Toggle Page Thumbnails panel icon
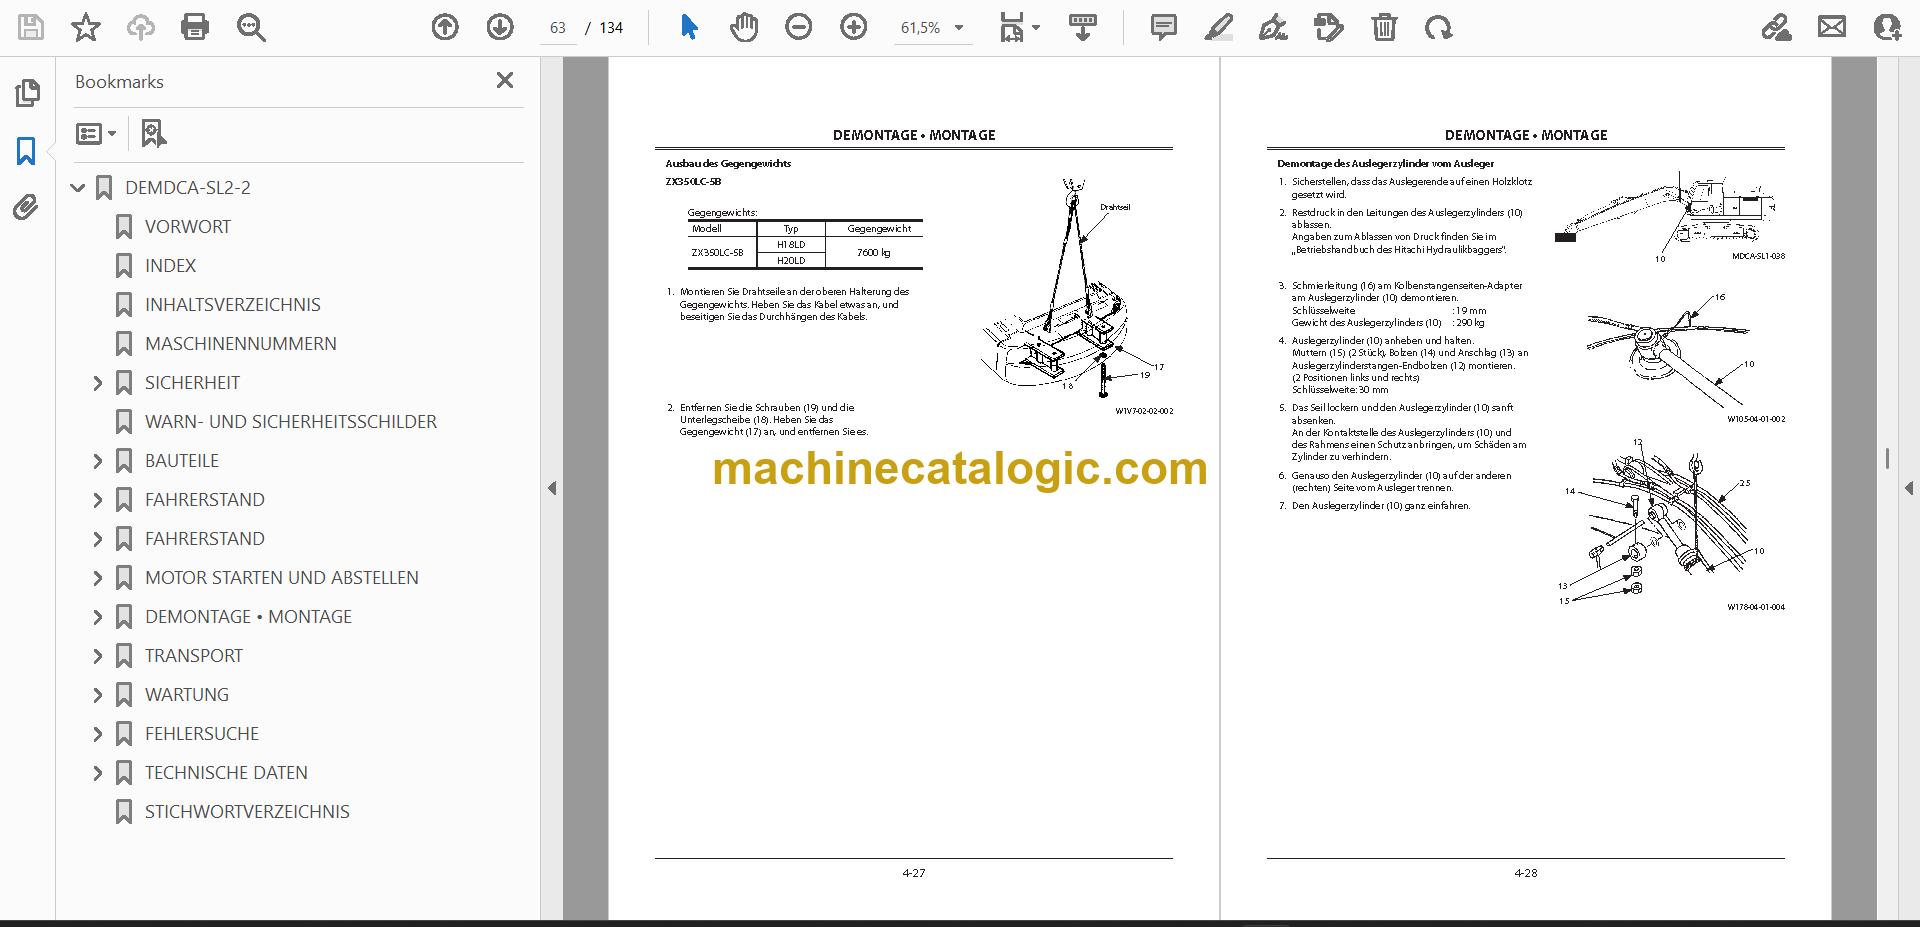 tap(27, 93)
